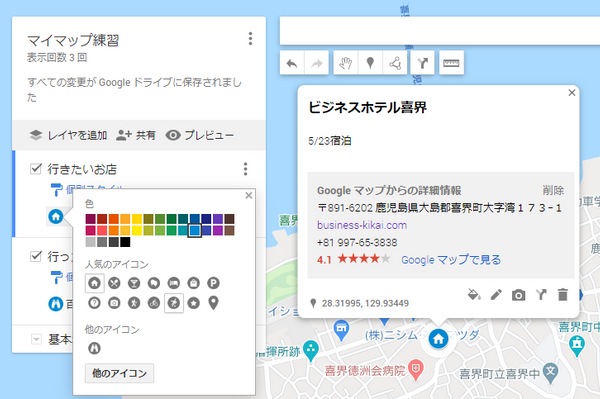Pick the question mark icon
This screenshot has width=600, height=399.
tap(94, 303)
